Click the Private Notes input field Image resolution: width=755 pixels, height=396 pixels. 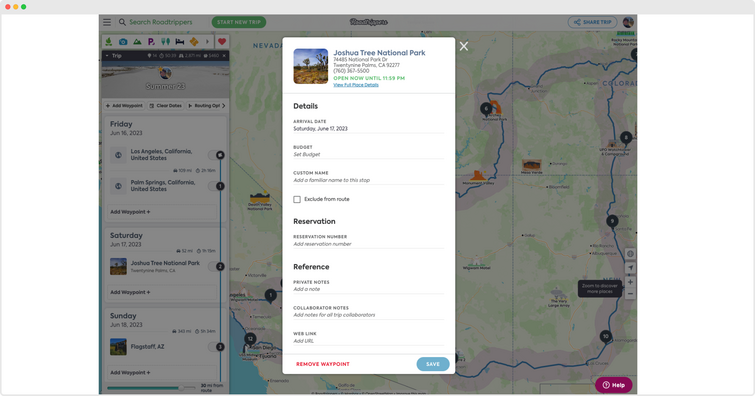point(368,289)
